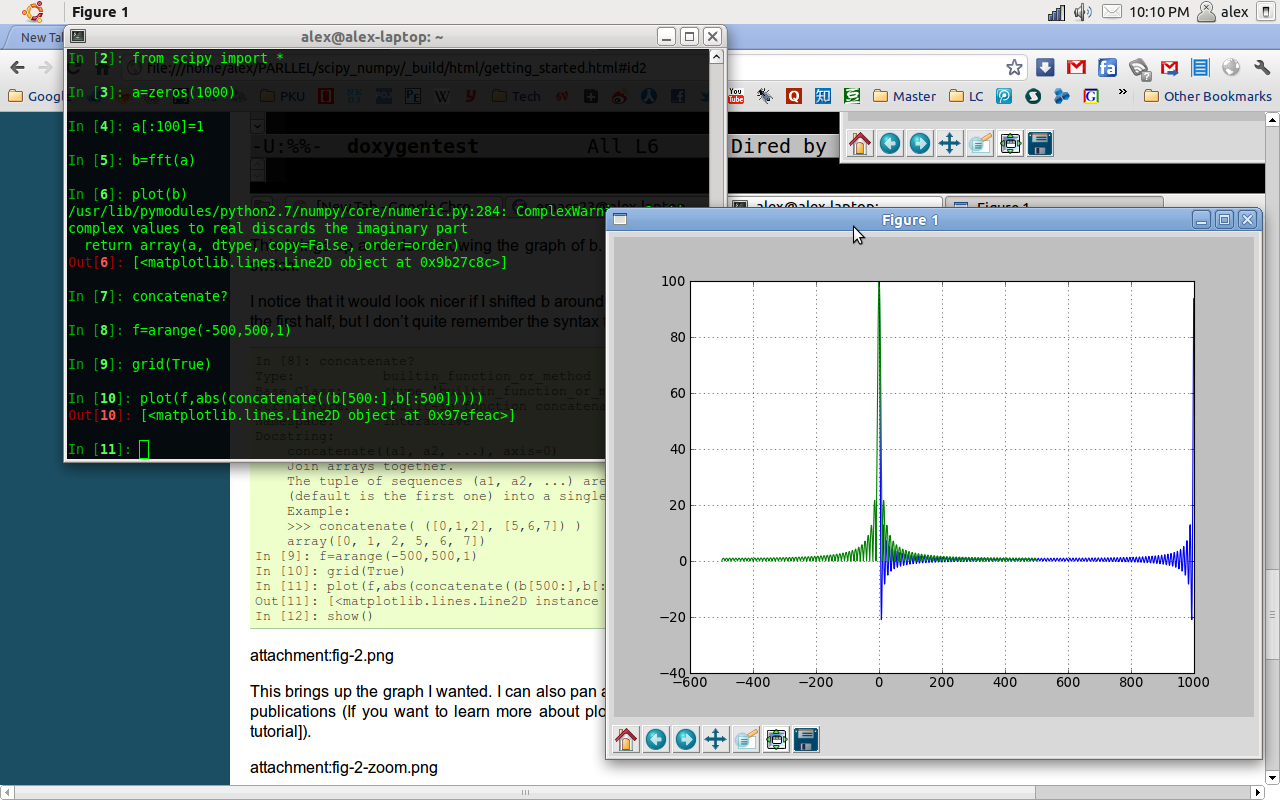This screenshot has width=1280, height=800.
Task: Click the webpage vertical scrollbar up arrow
Action: click(x=1272, y=118)
